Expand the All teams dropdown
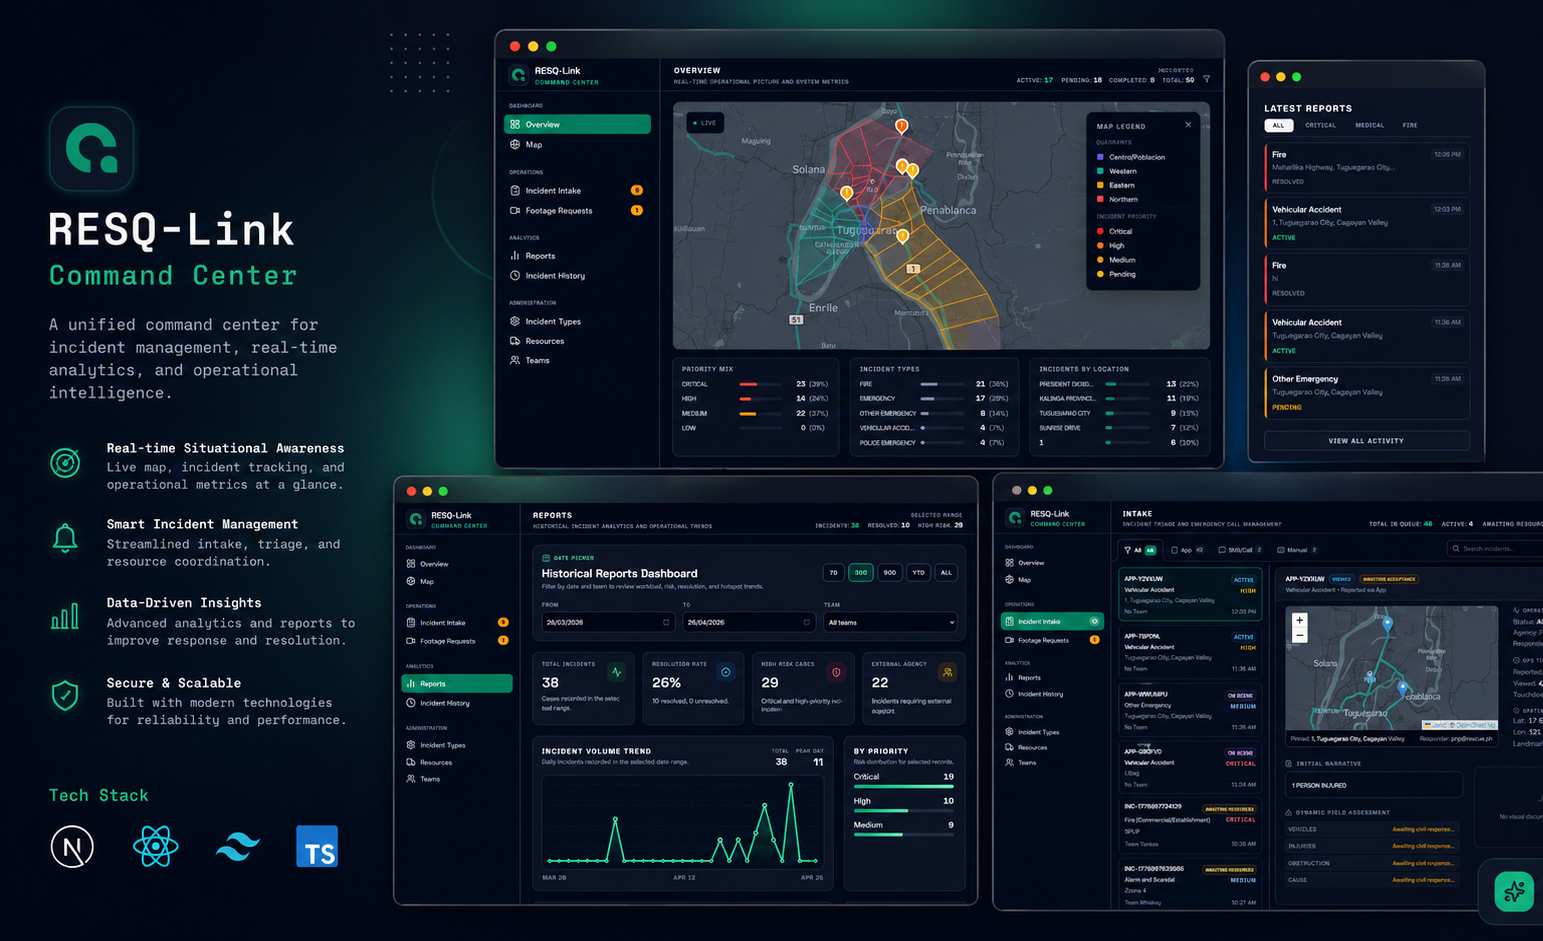The width and height of the screenshot is (1543, 941). click(890, 622)
